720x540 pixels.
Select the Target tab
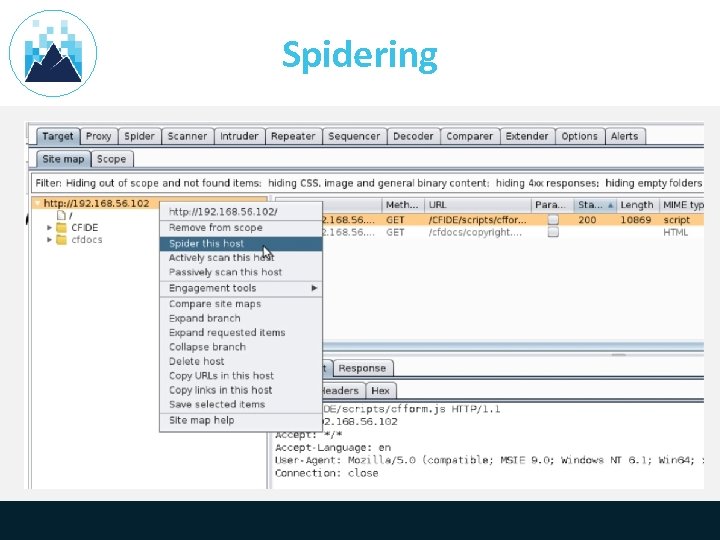pyautogui.click(x=57, y=136)
